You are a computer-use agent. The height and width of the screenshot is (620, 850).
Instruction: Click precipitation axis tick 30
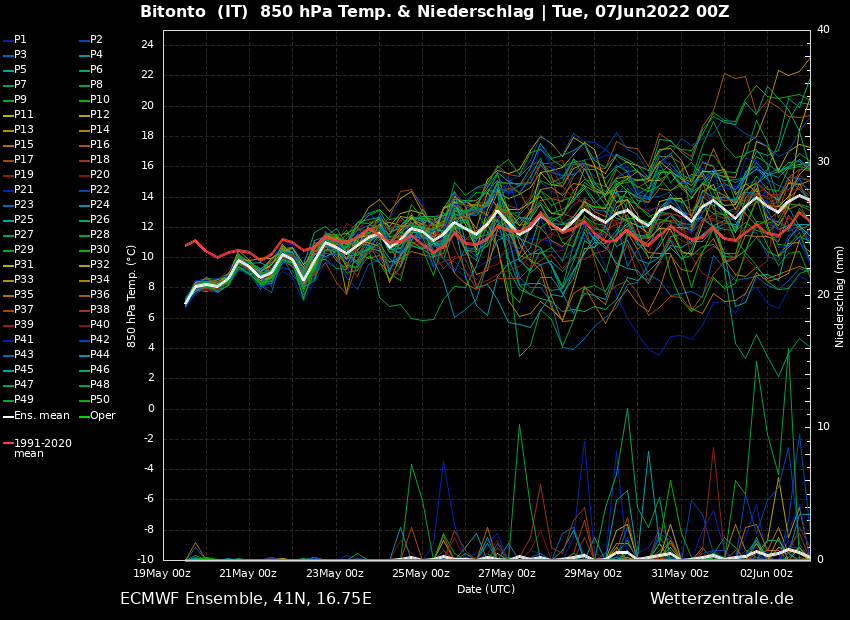[823, 162]
